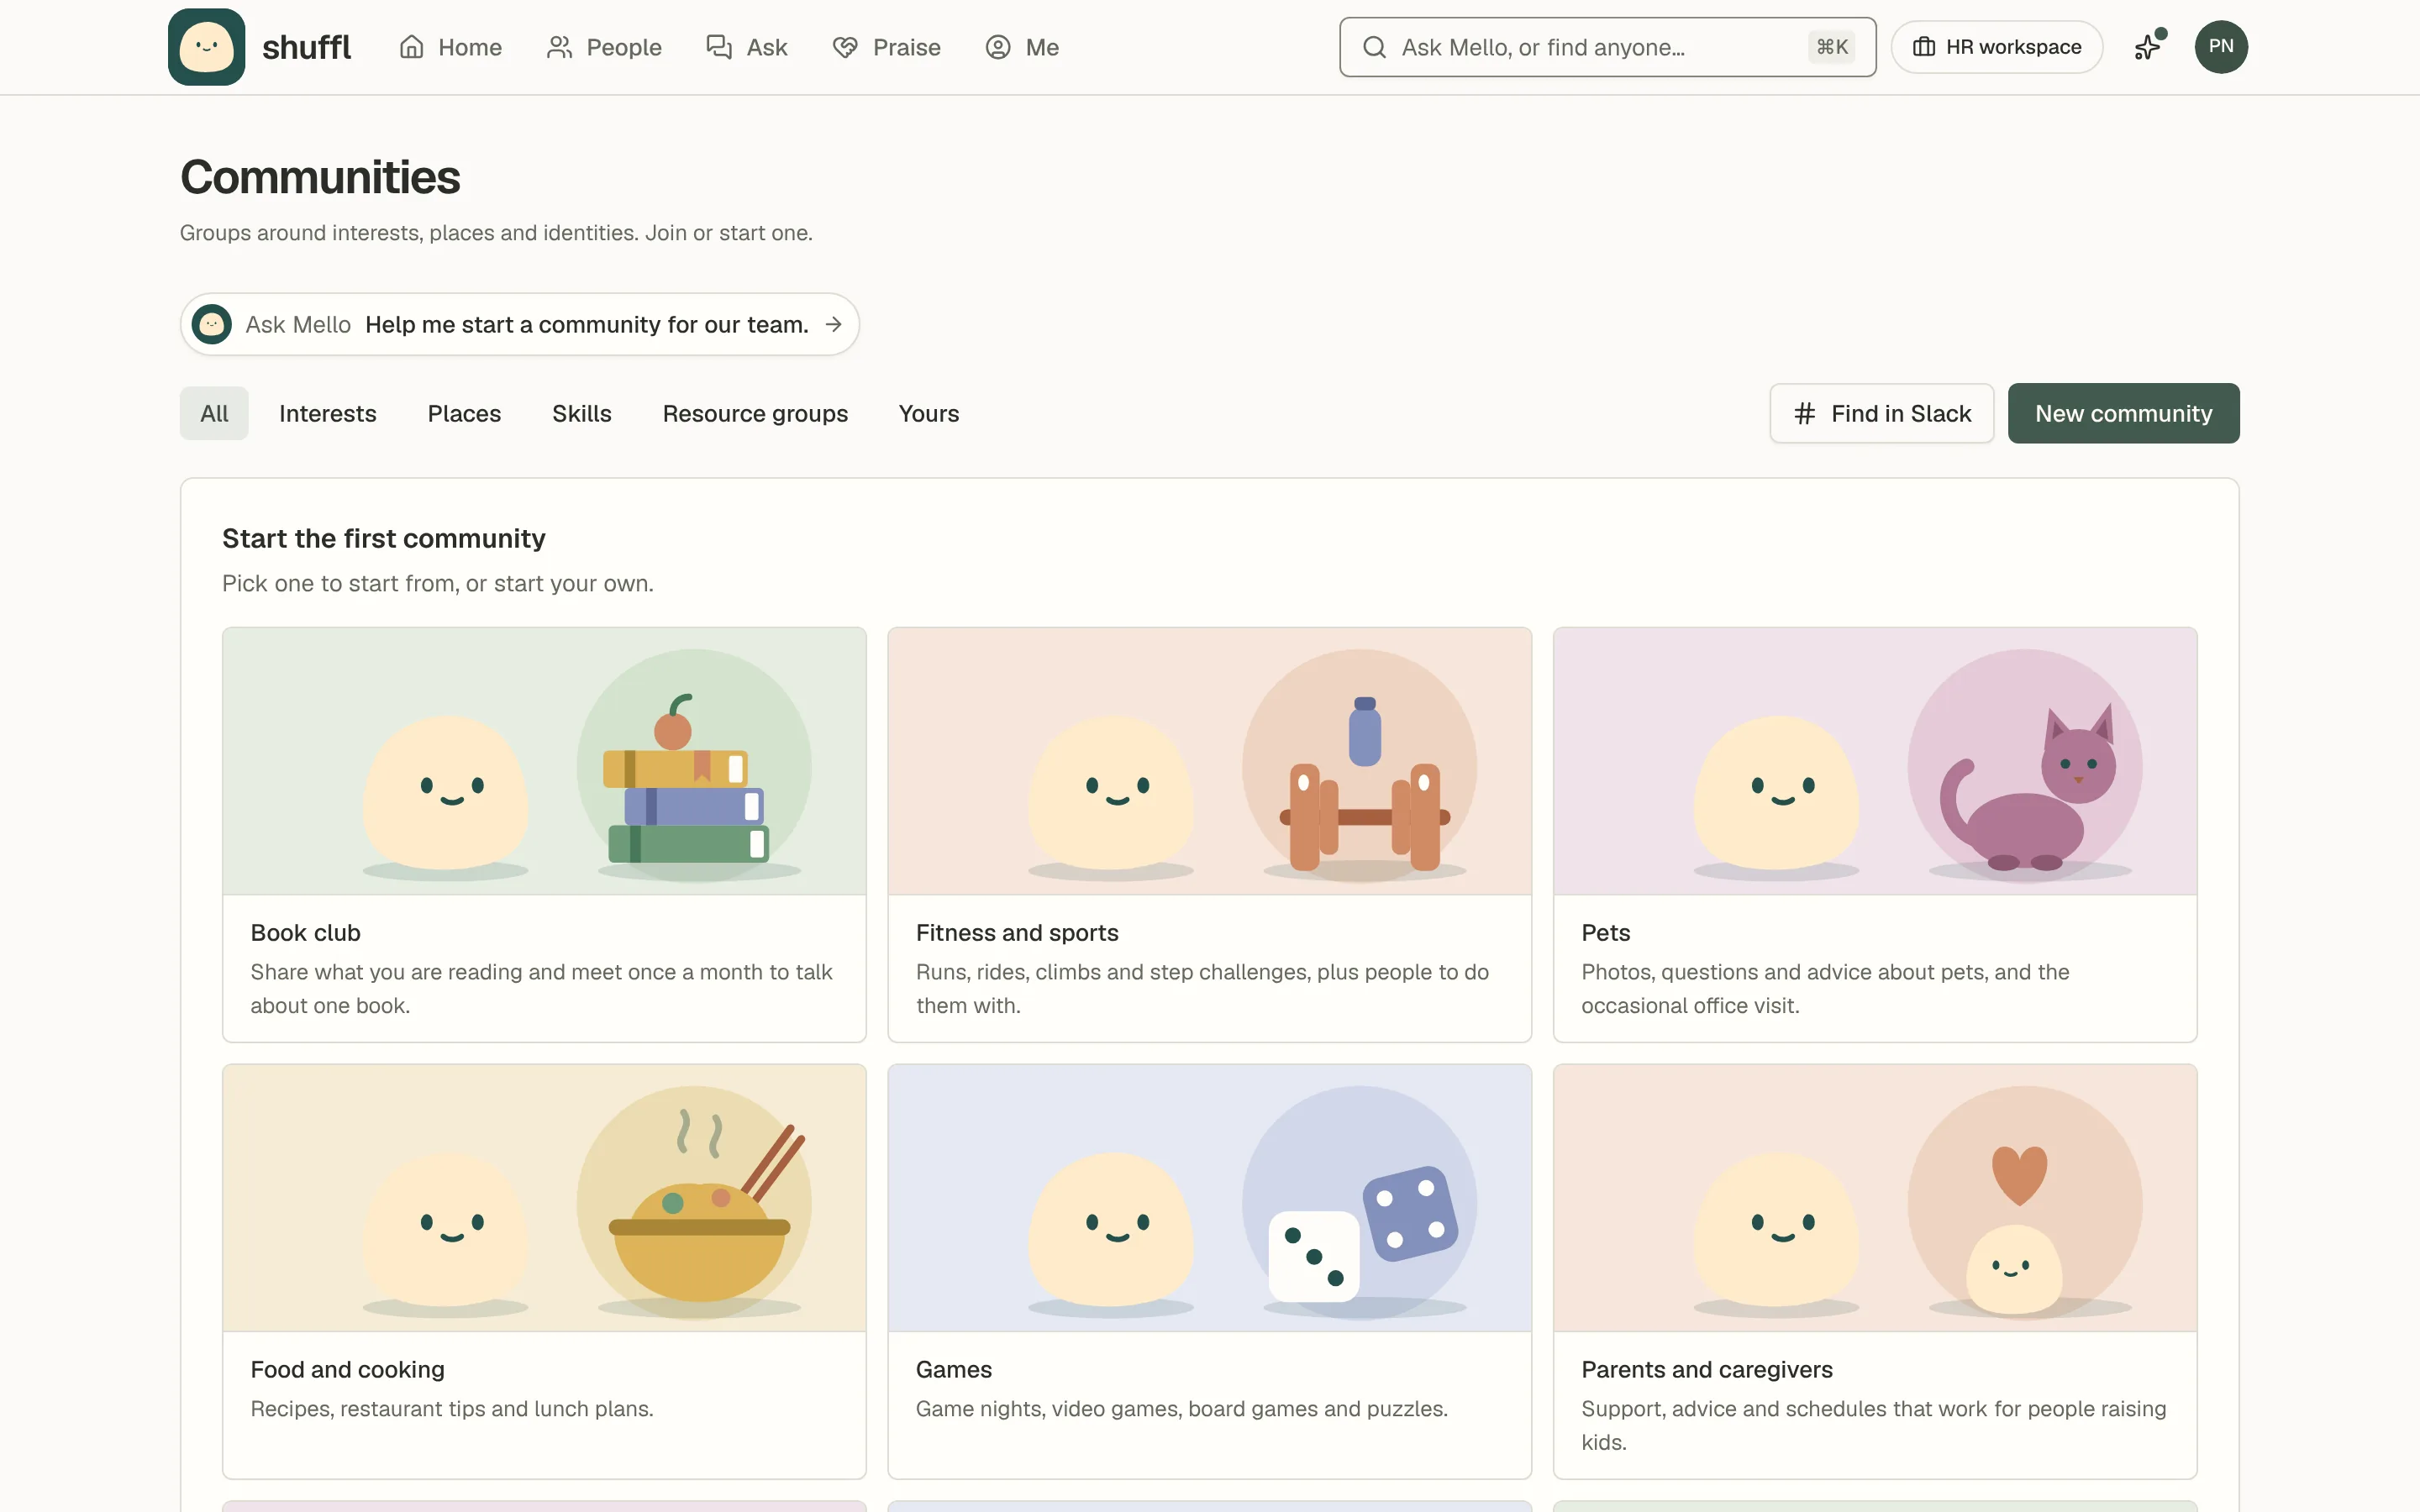Click the 'Parents and caregivers' title
This screenshot has height=1512, width=2420.
coord(1707,1369)
